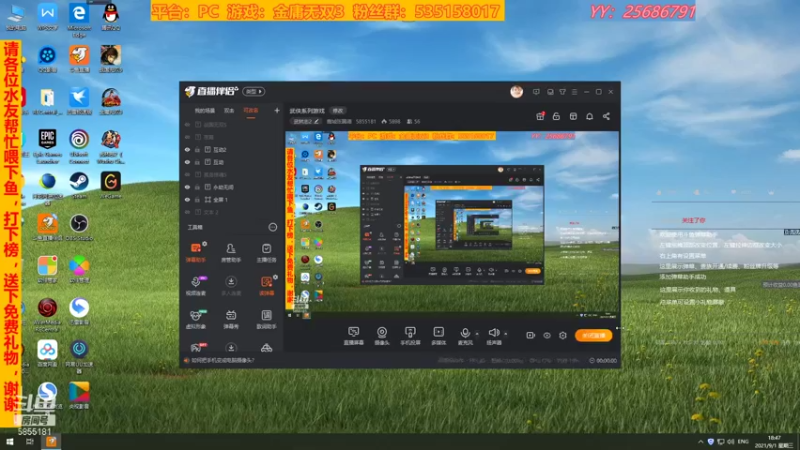Screen dimensions: 800x450
Task: Edit the stream title pill with the pencil
Action: click(306, 121)
